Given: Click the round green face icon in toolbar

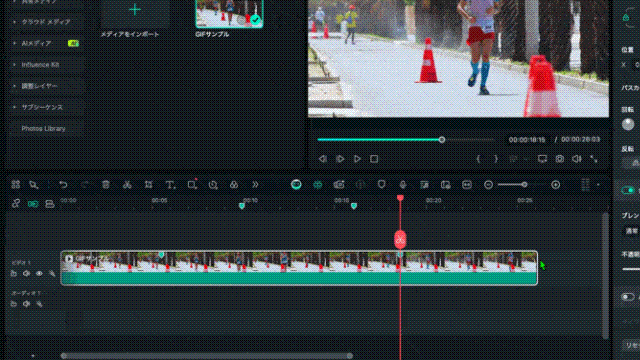Looking at the screenshot, I should point(296,184).
